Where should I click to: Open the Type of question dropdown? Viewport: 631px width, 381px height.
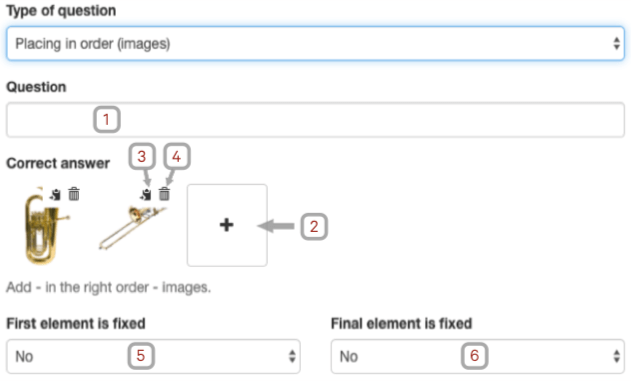[x=316, y=43]
